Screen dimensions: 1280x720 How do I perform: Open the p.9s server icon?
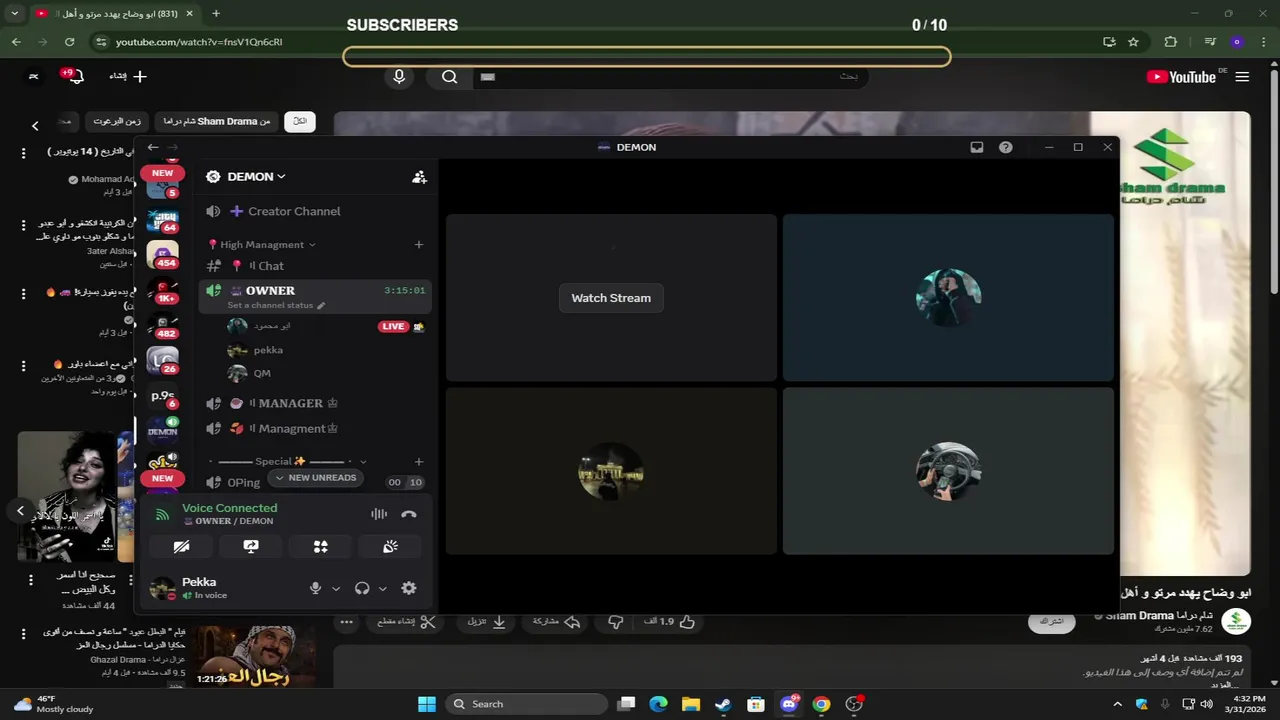163,396
